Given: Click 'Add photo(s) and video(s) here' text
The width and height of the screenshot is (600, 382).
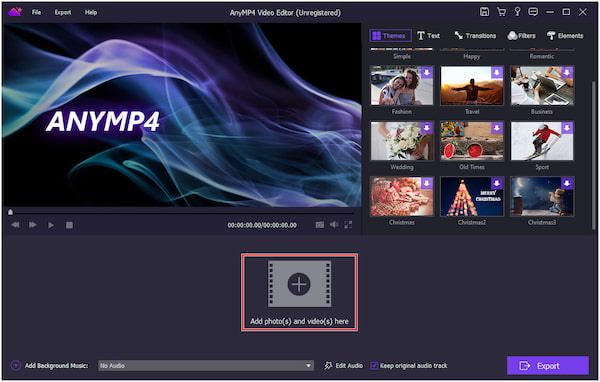Looking at the screenshot, I should pos(299,321).
